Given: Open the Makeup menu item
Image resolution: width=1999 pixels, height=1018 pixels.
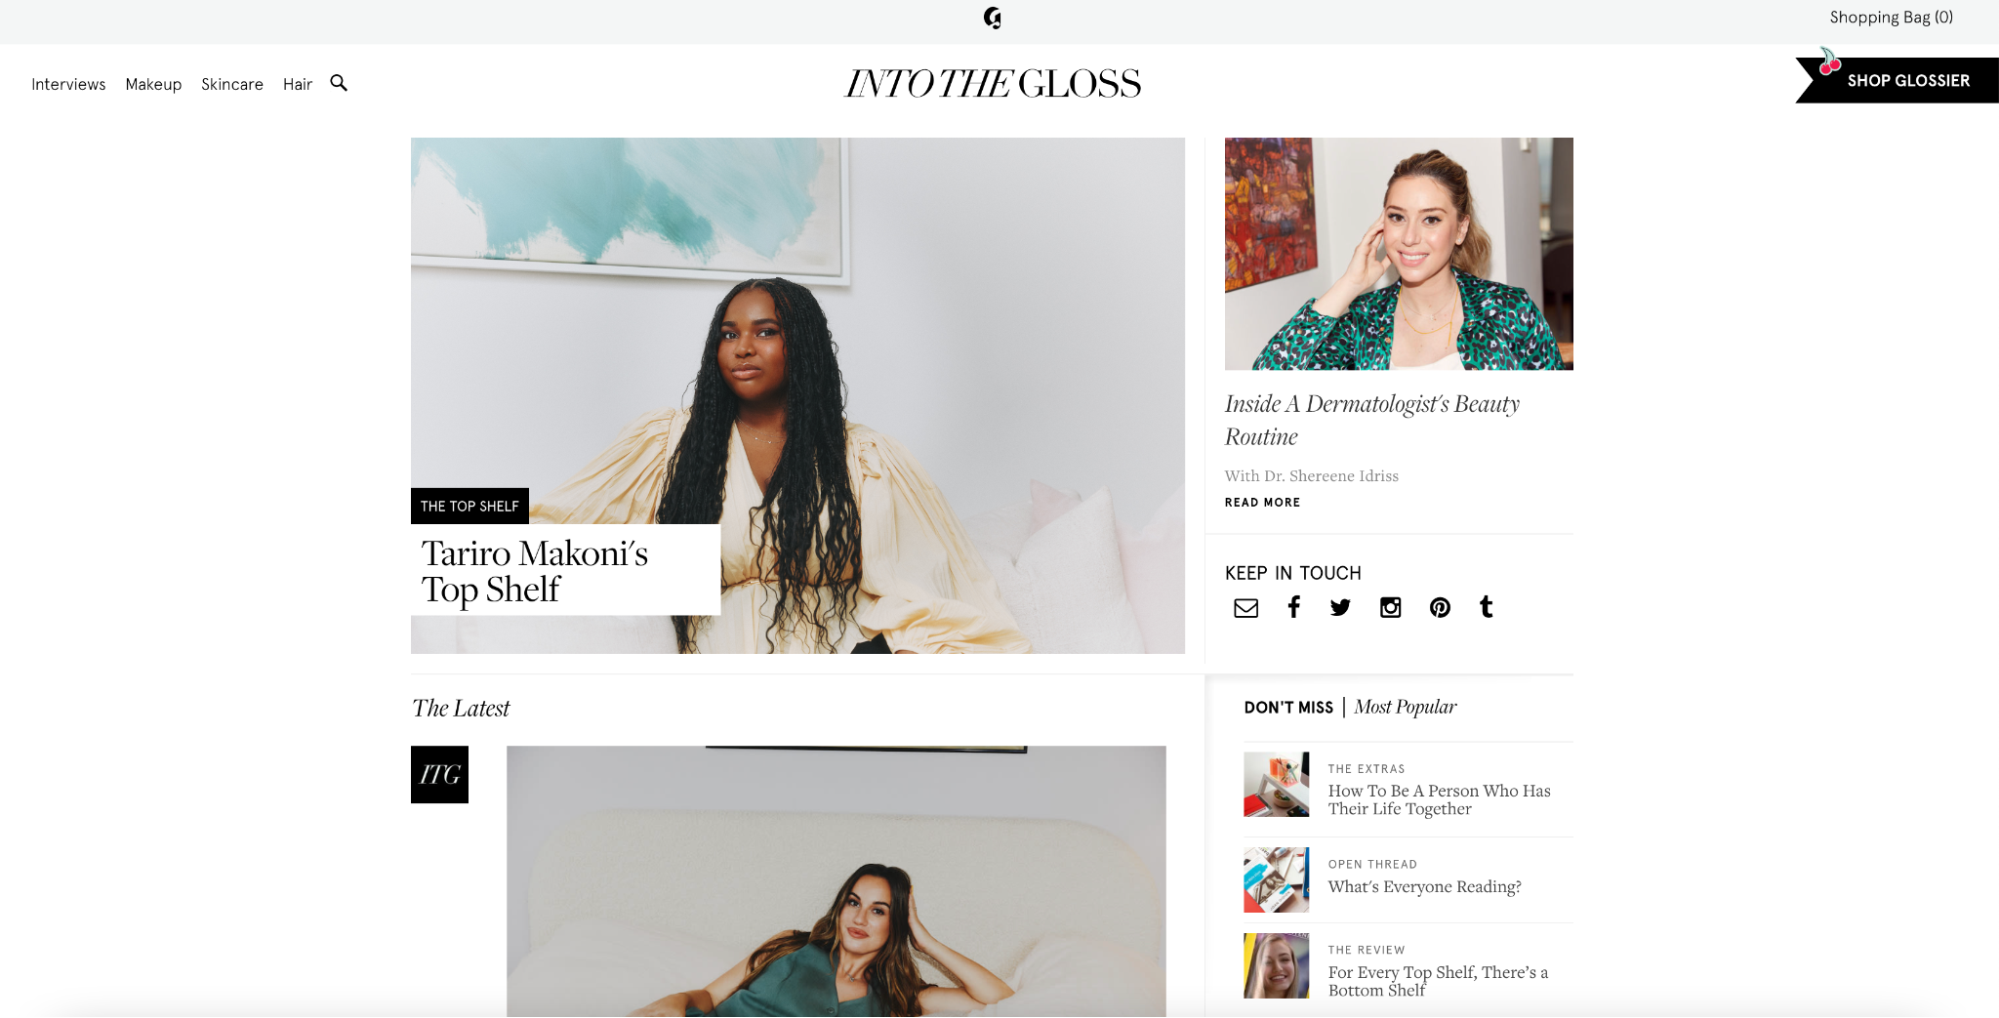Looking at the screenshot, I should [x=153, y=84].
